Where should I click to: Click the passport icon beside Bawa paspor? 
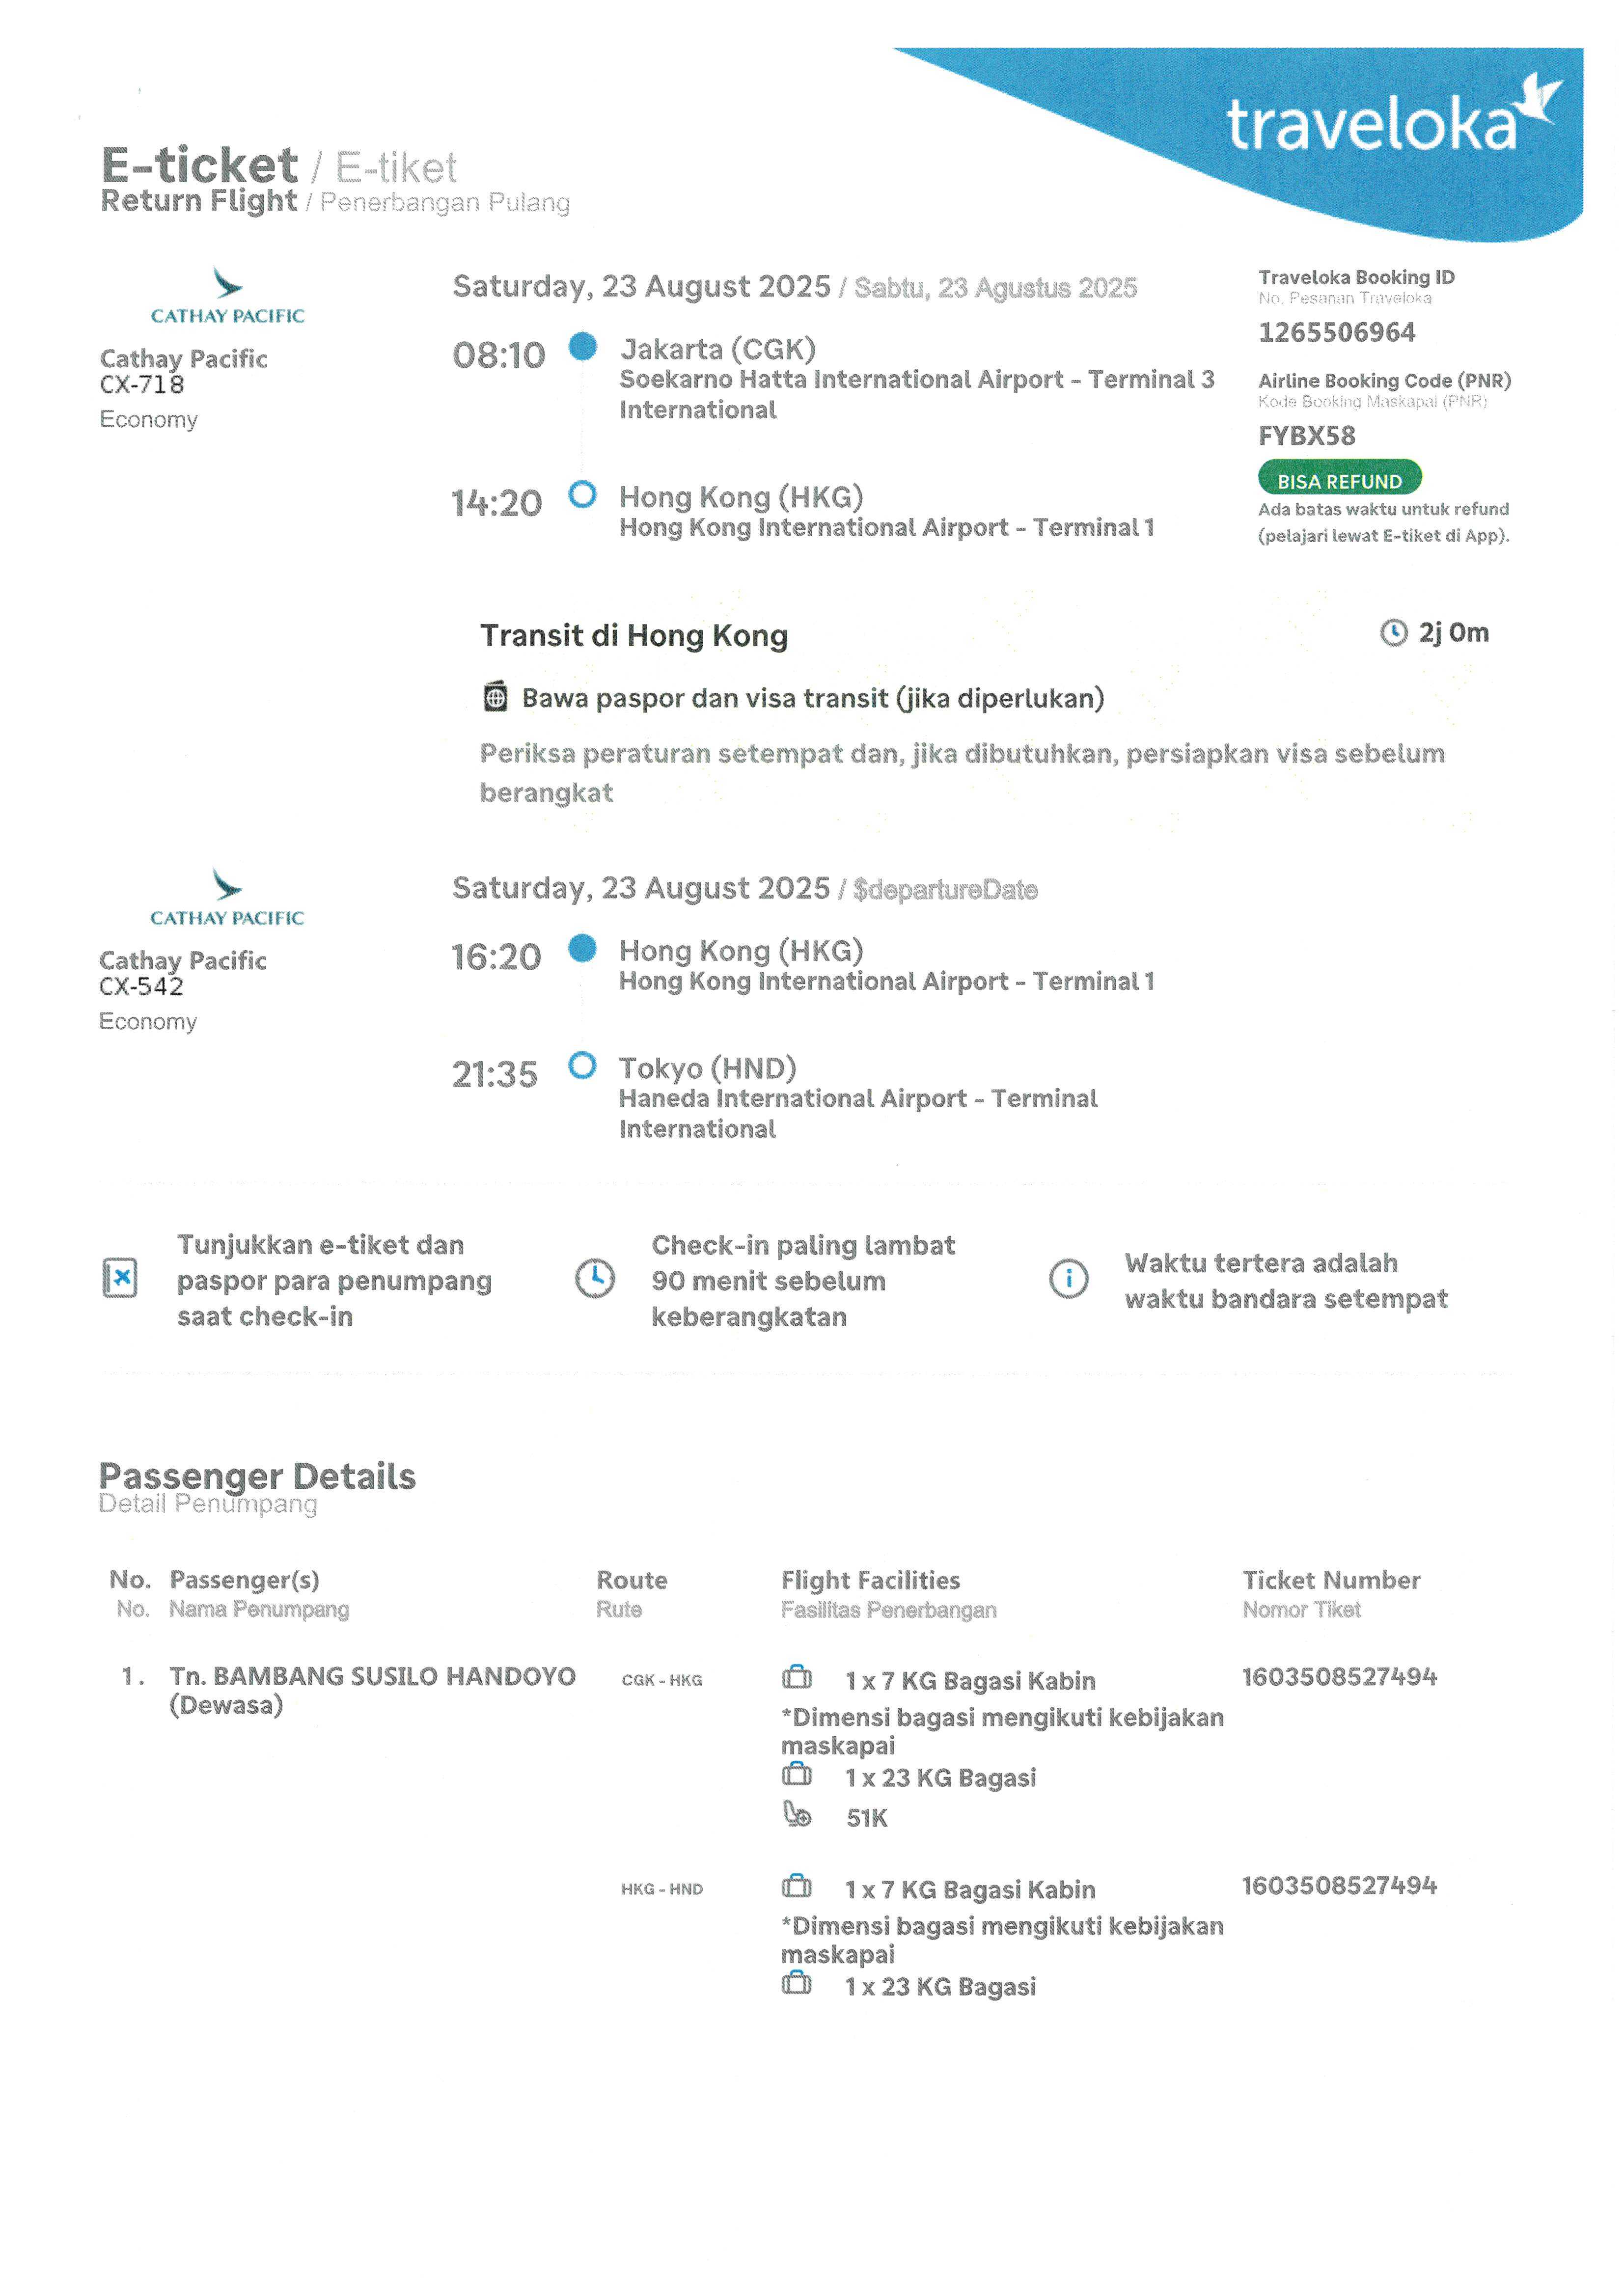coord(495,697)
